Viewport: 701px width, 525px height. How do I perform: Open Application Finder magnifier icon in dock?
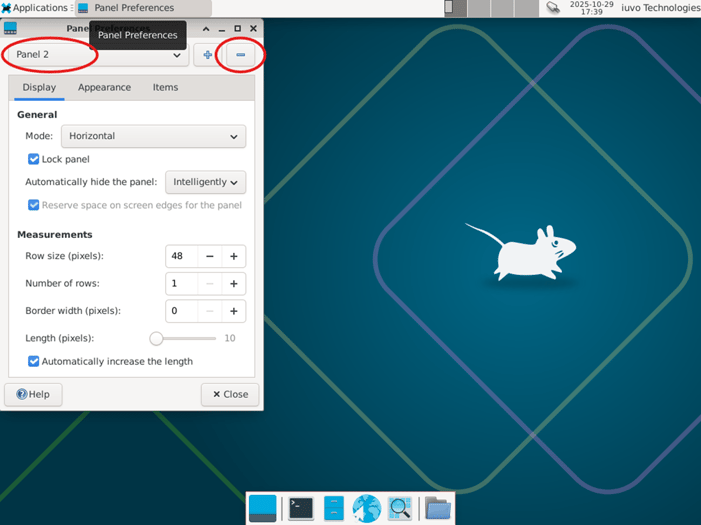pyautogui.click(x=400, y=508)
